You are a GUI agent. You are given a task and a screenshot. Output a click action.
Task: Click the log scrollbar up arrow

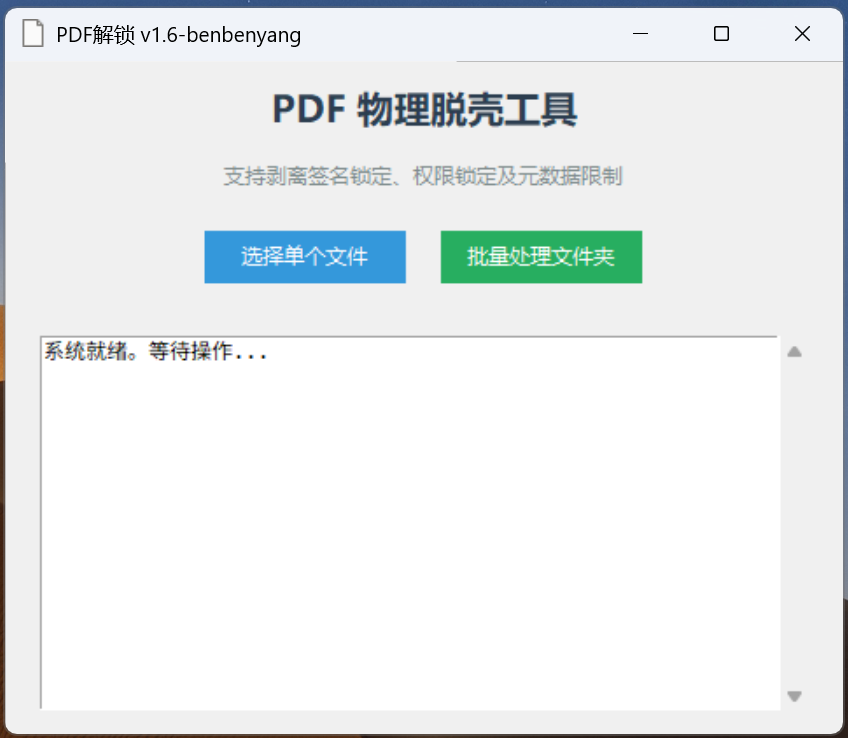(x=795, y=352)
